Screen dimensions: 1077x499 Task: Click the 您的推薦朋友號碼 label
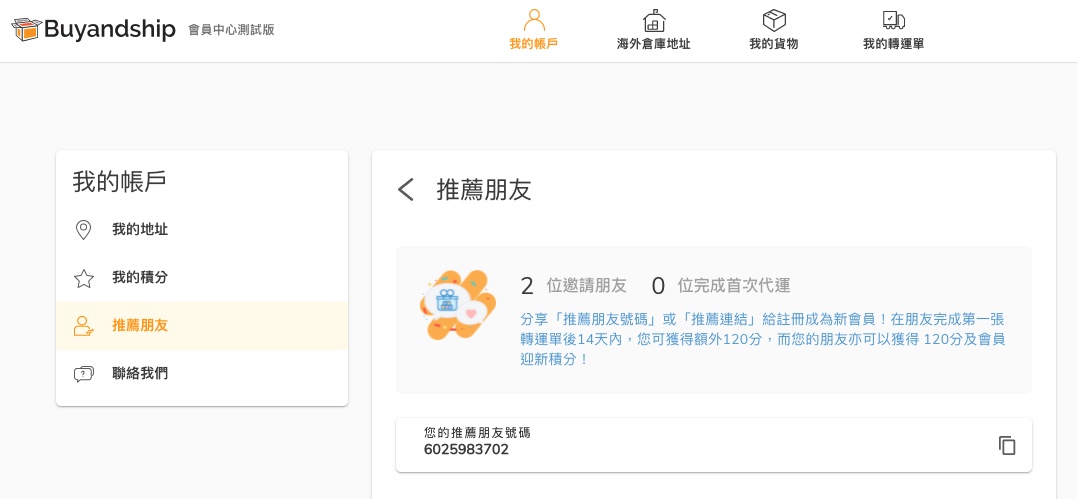[477, 433]
